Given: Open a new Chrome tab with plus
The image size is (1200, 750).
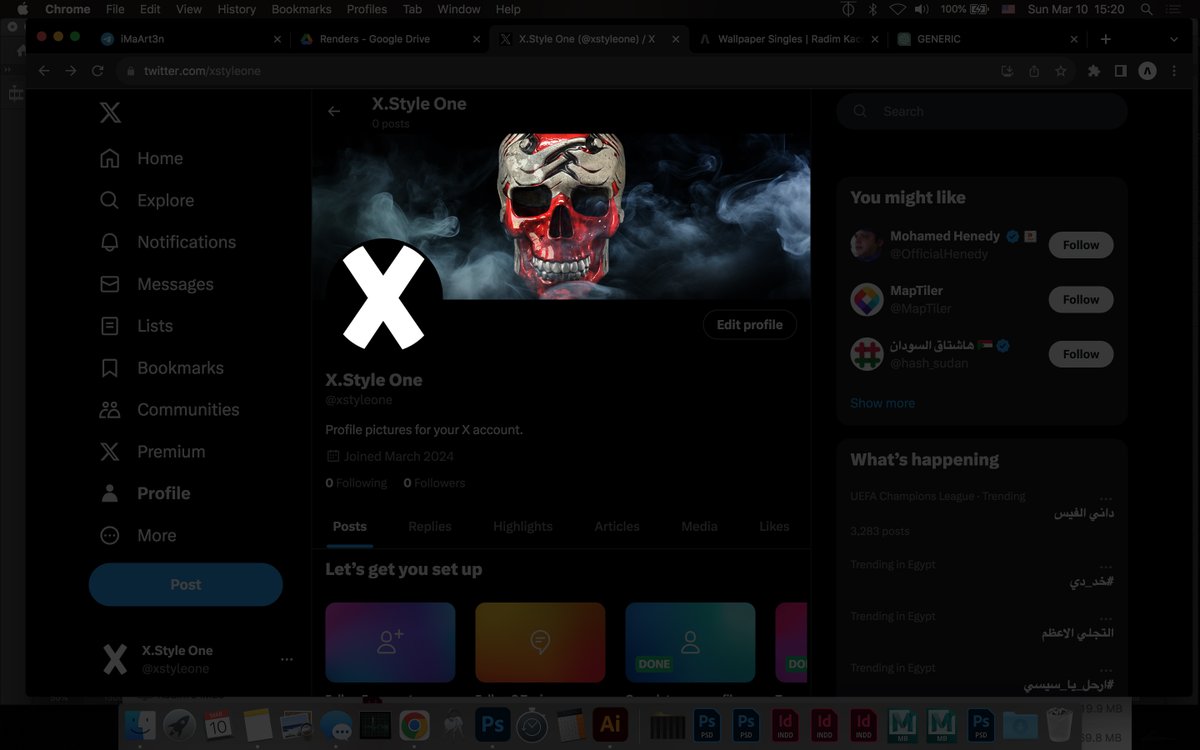Looking at the screenshot, I should click(x=1105, y=39).
